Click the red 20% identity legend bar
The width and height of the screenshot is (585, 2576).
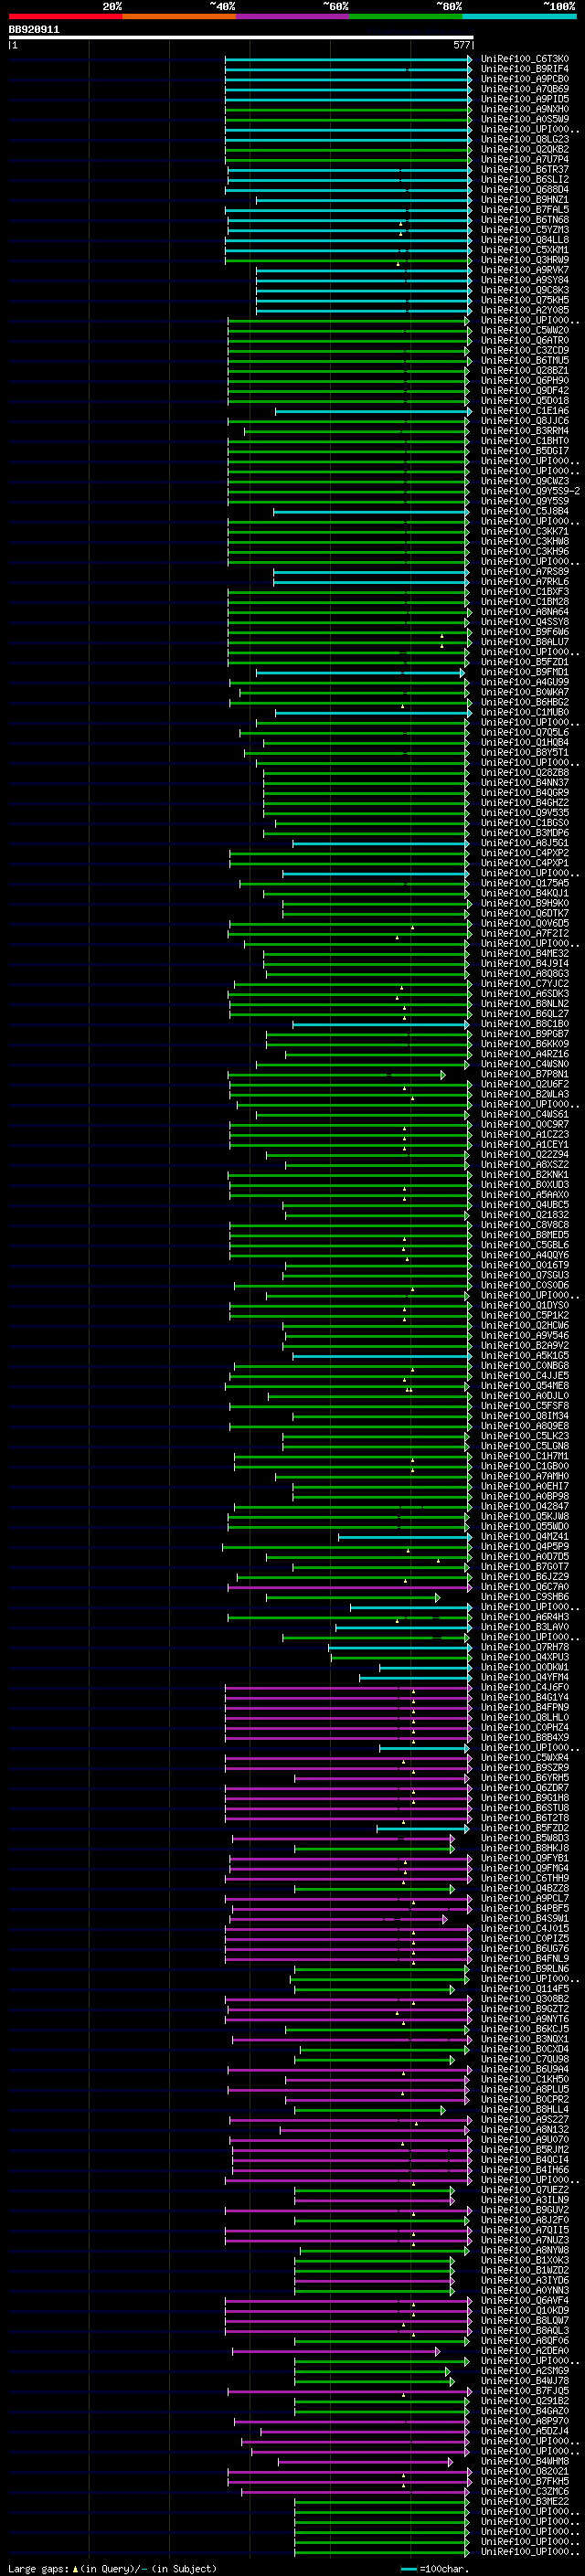66,16
